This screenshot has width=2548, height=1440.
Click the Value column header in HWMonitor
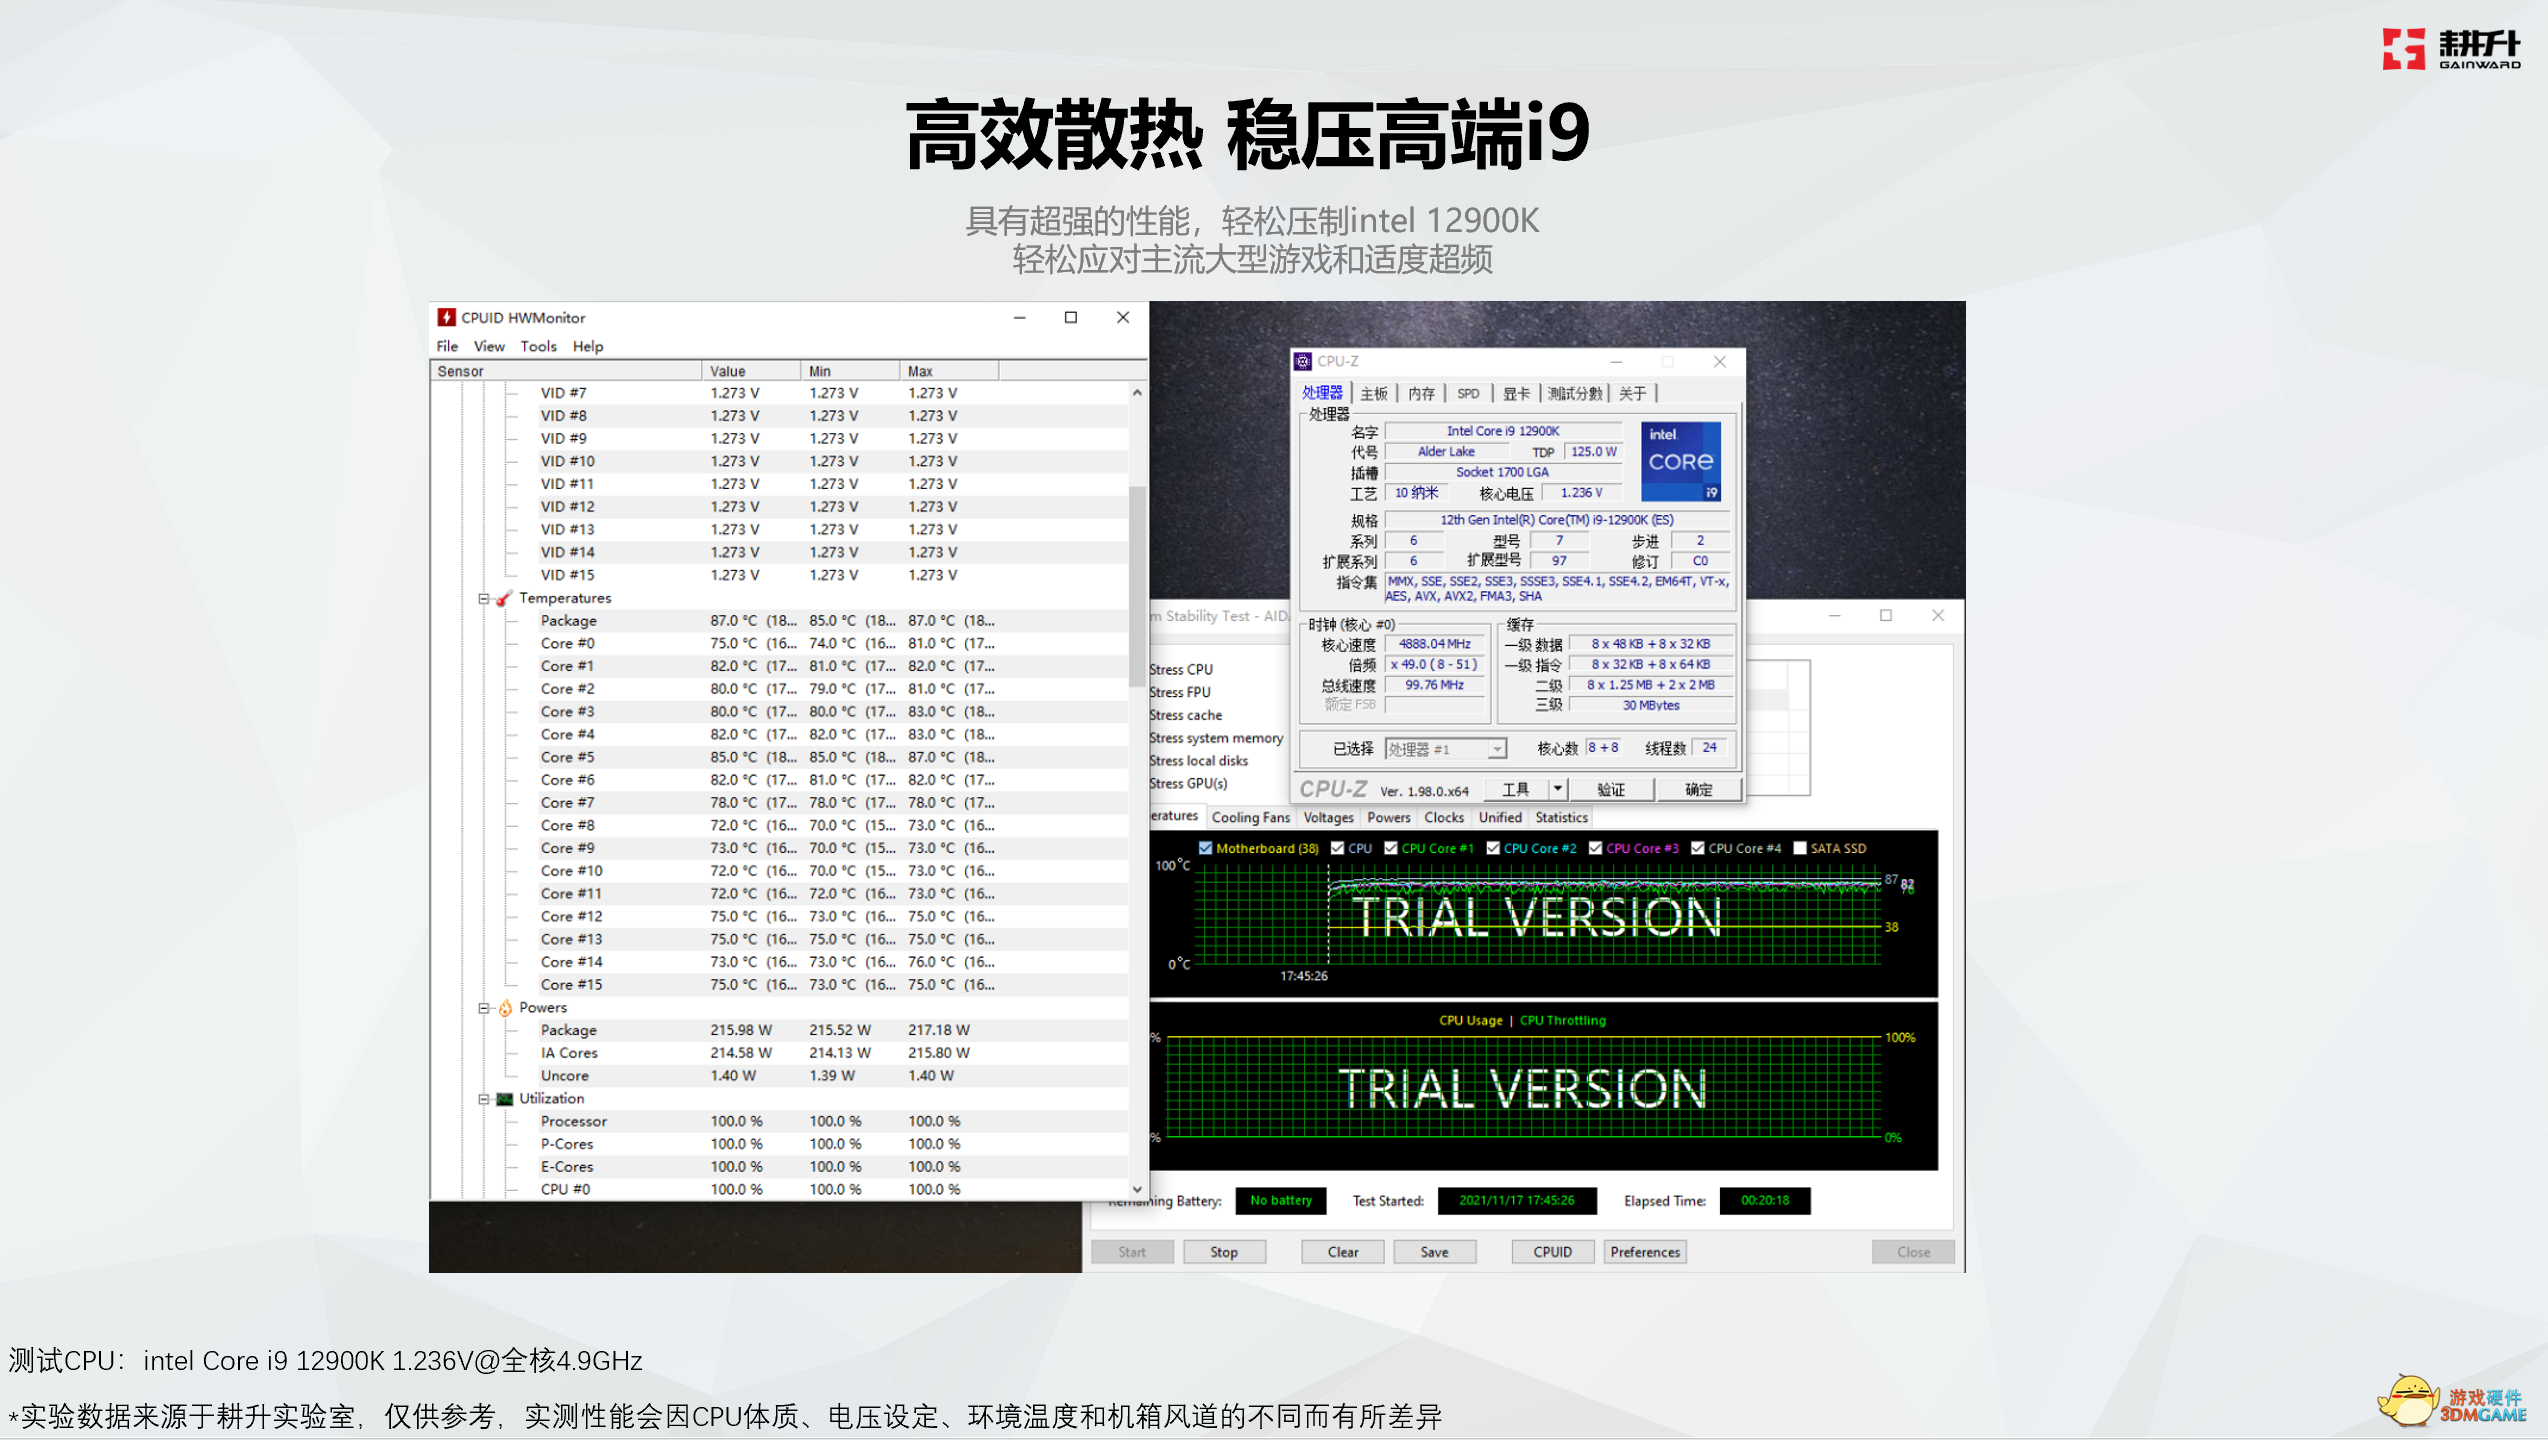point(751,371)
